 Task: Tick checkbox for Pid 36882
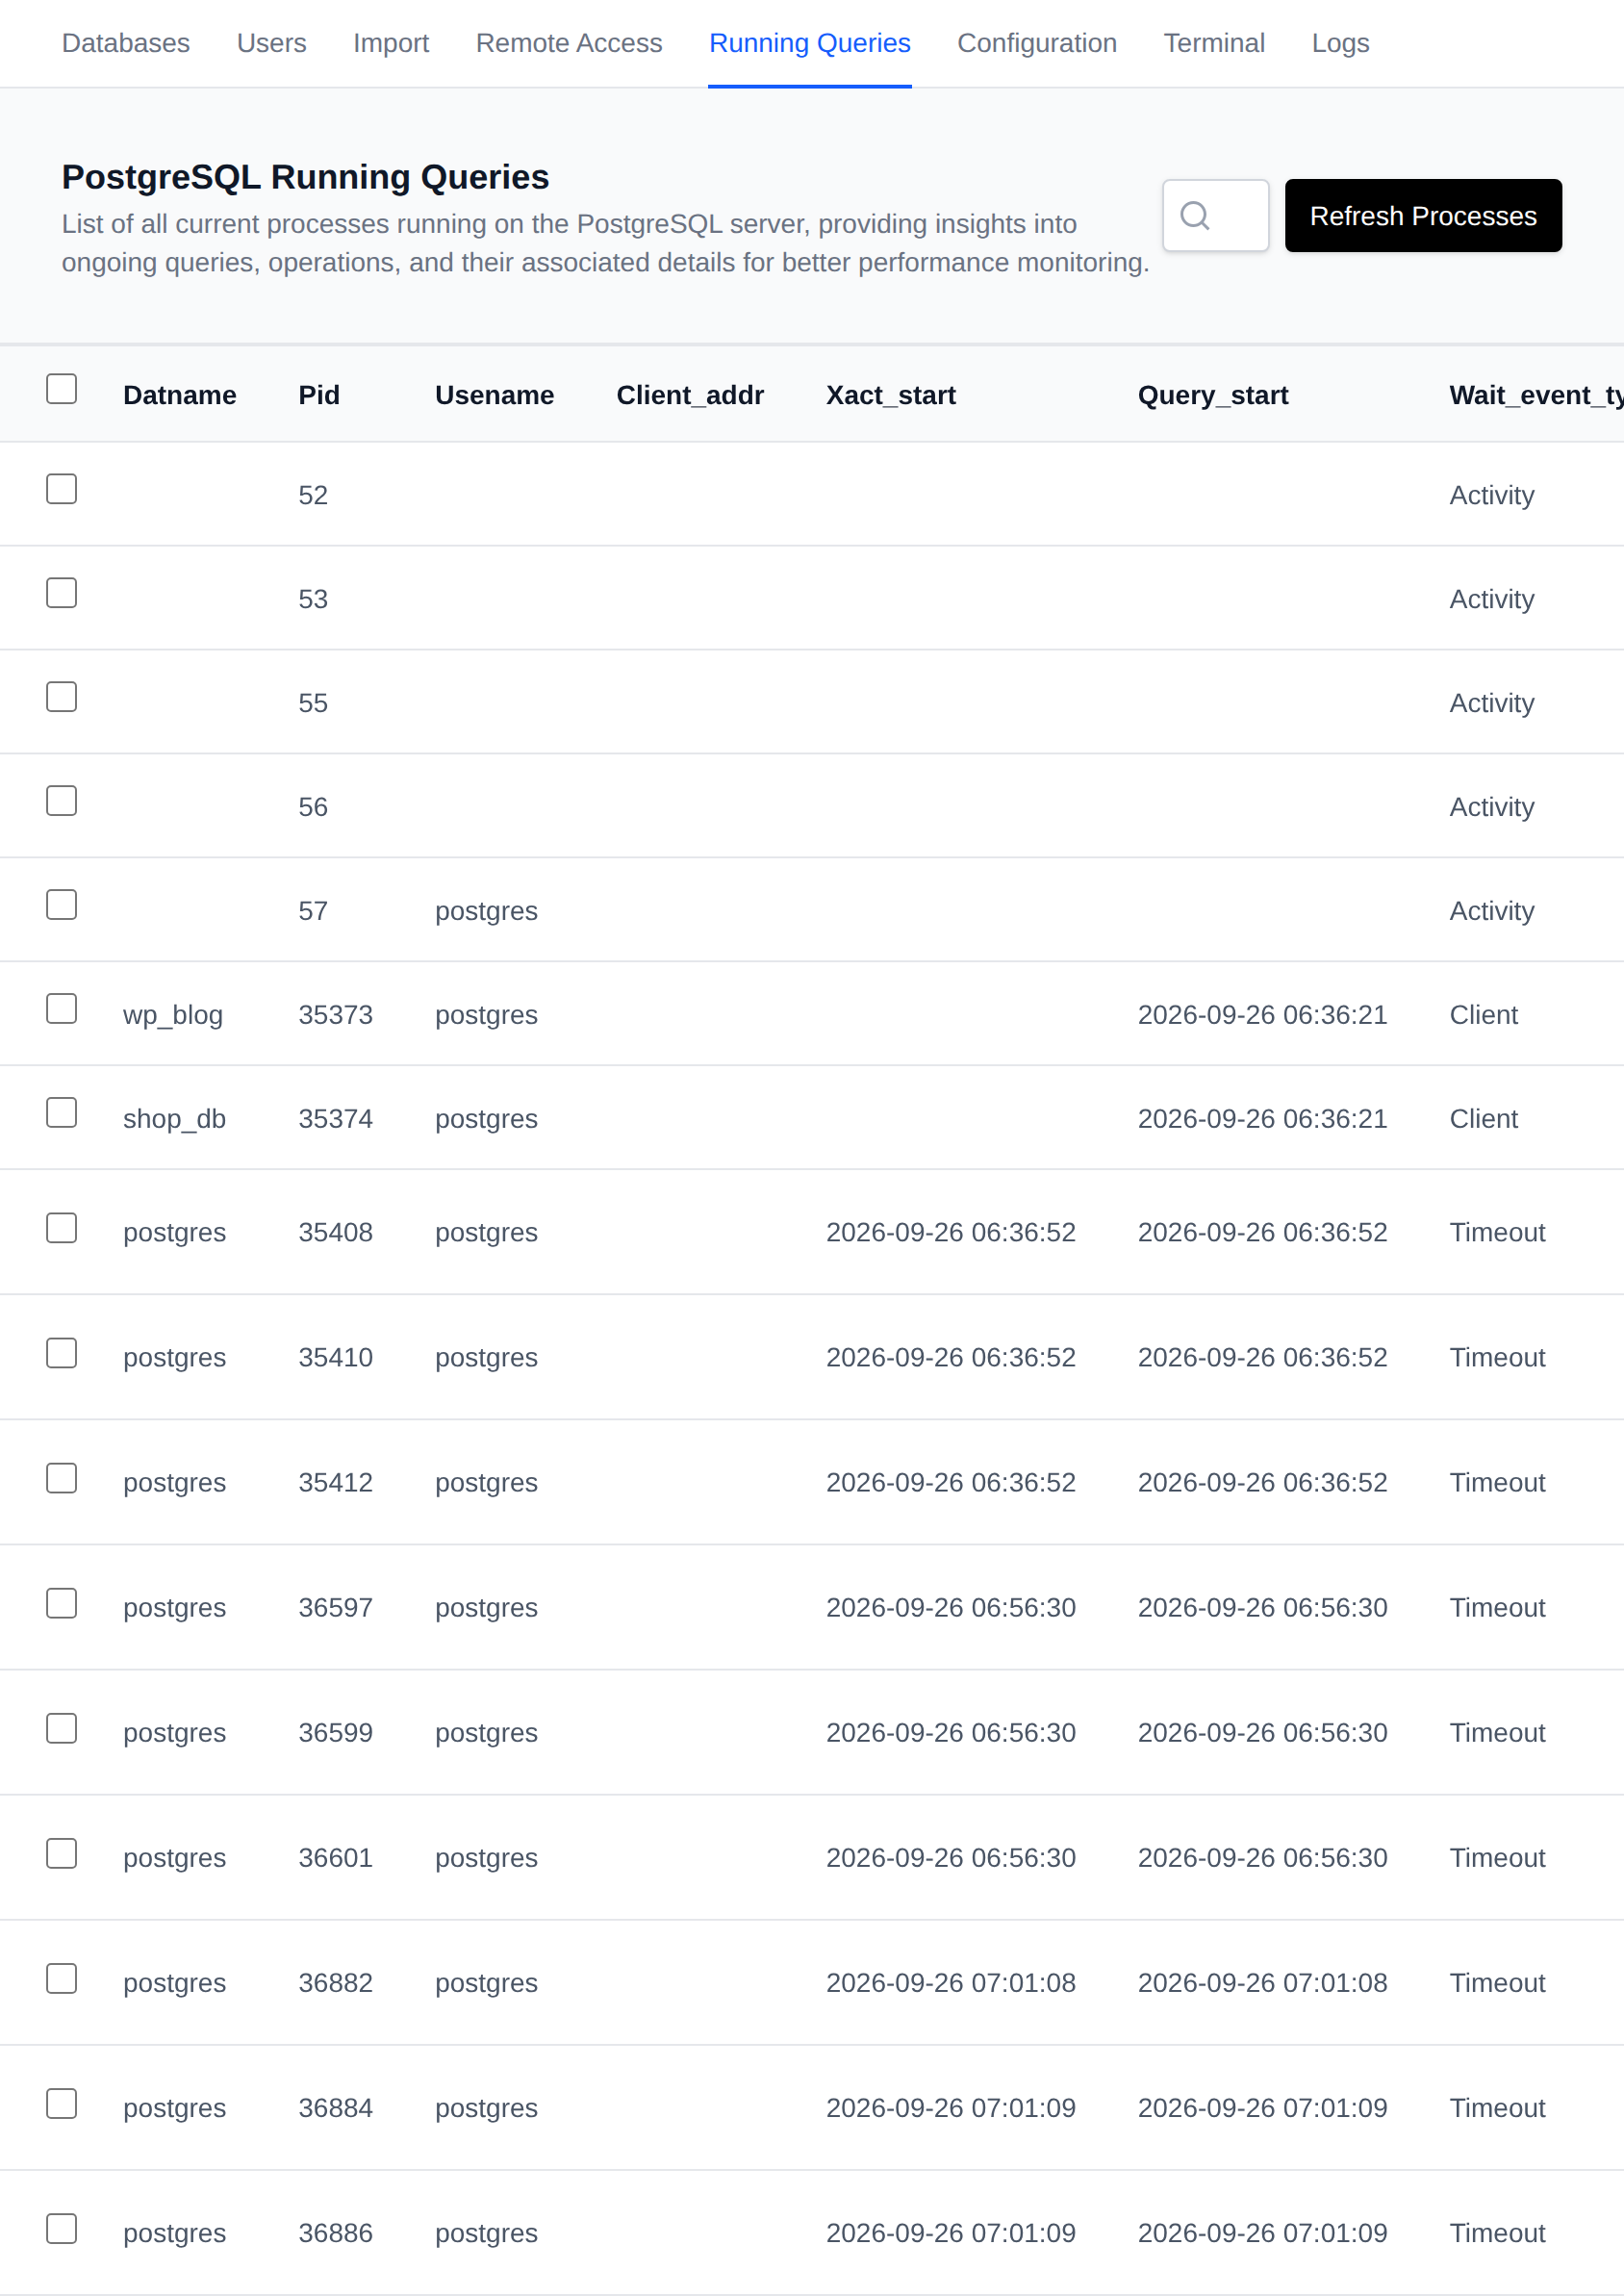point(62,1978)
